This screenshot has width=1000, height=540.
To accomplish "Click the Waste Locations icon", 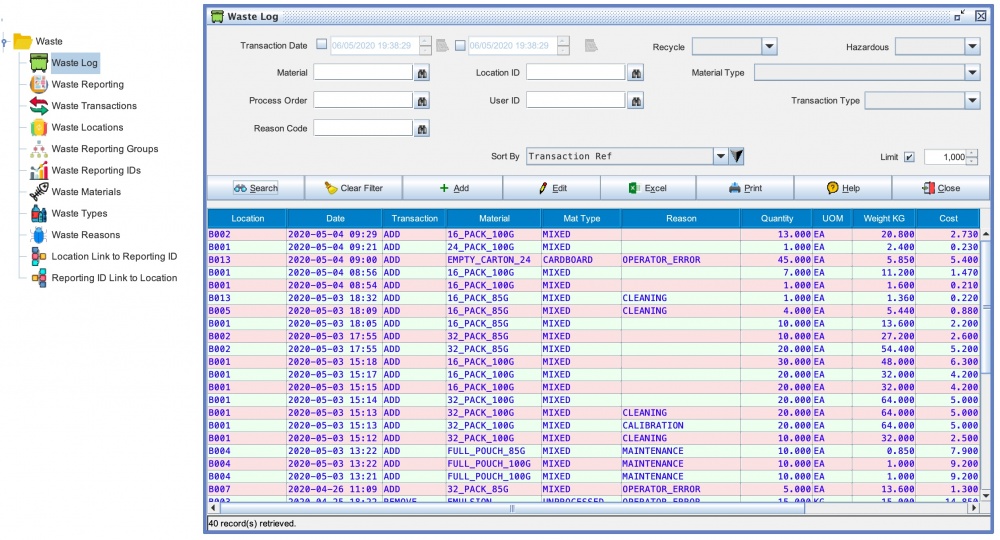I will click(39, 127).
